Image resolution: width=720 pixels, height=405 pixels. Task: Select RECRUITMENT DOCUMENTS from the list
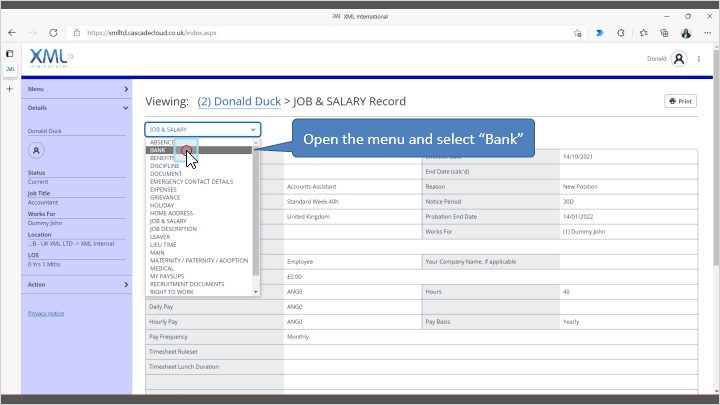click(x=199, y=284)
